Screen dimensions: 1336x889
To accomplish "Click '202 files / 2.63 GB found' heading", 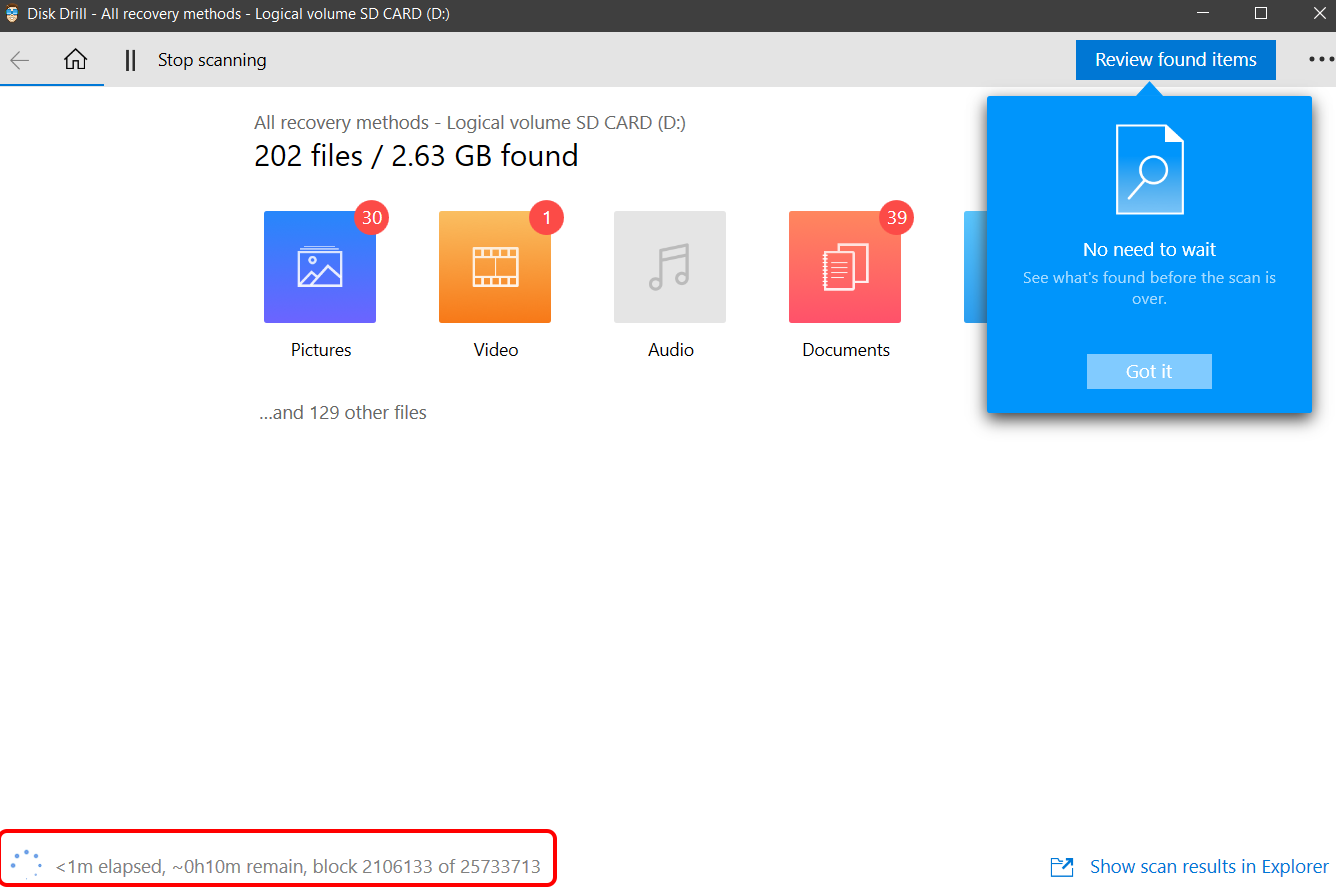I will (x=416, y=156).
